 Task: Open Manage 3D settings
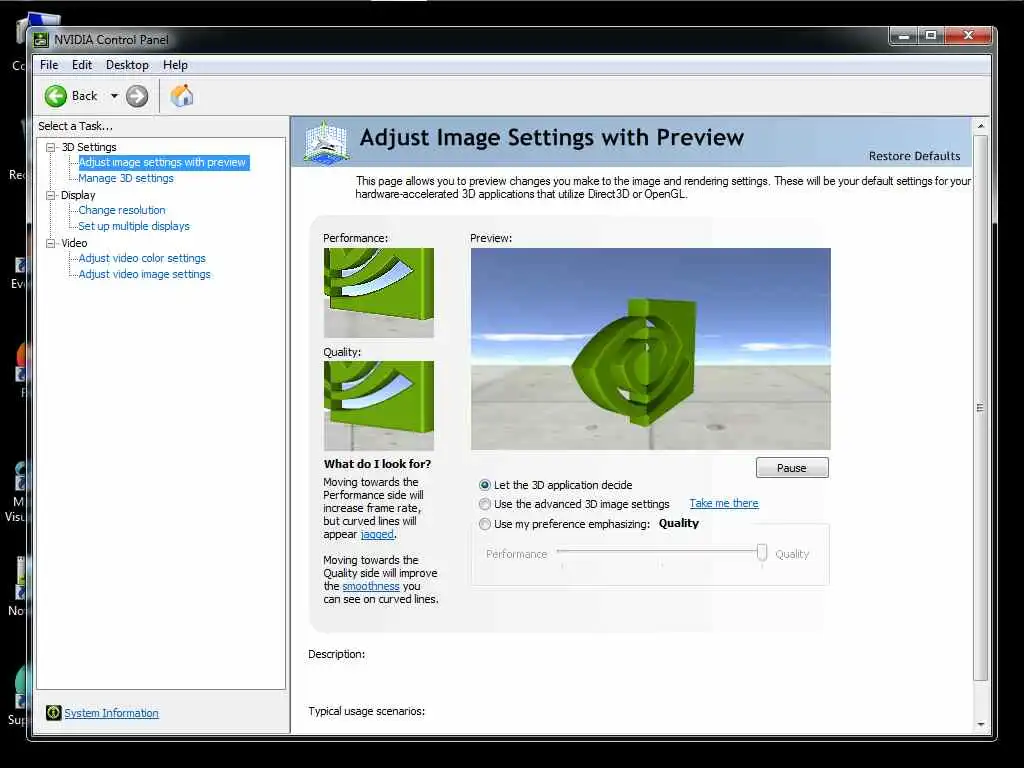[125, 178]
